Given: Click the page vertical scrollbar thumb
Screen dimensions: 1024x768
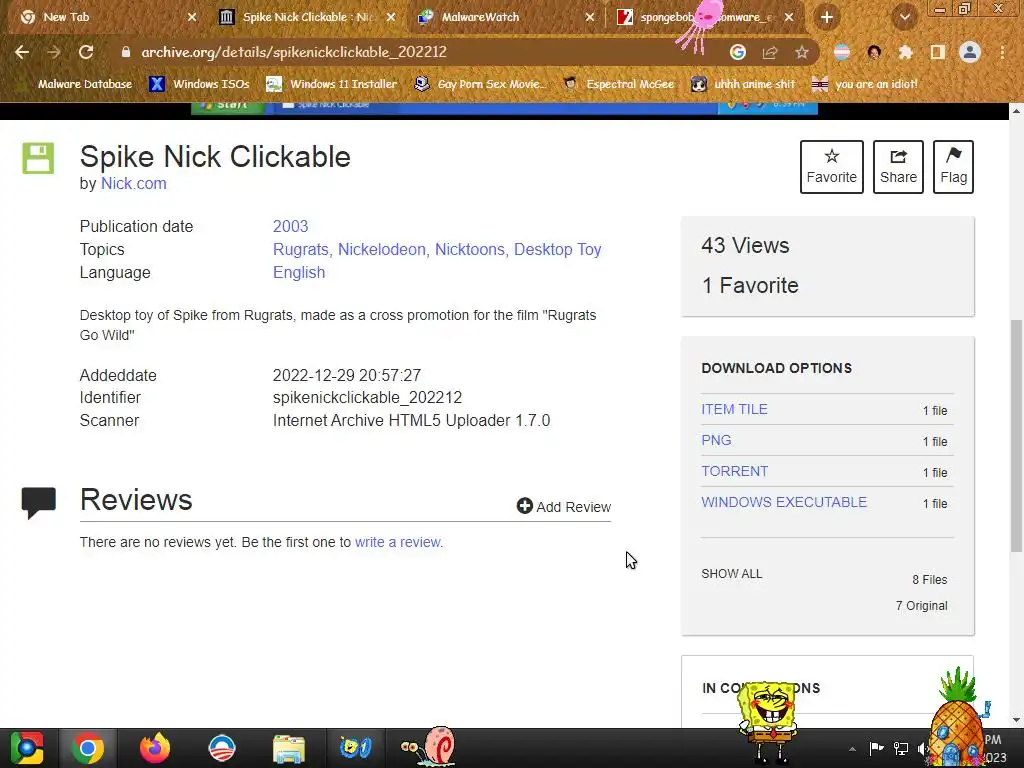Looking at the screenshot, I should coord(1016,436).
